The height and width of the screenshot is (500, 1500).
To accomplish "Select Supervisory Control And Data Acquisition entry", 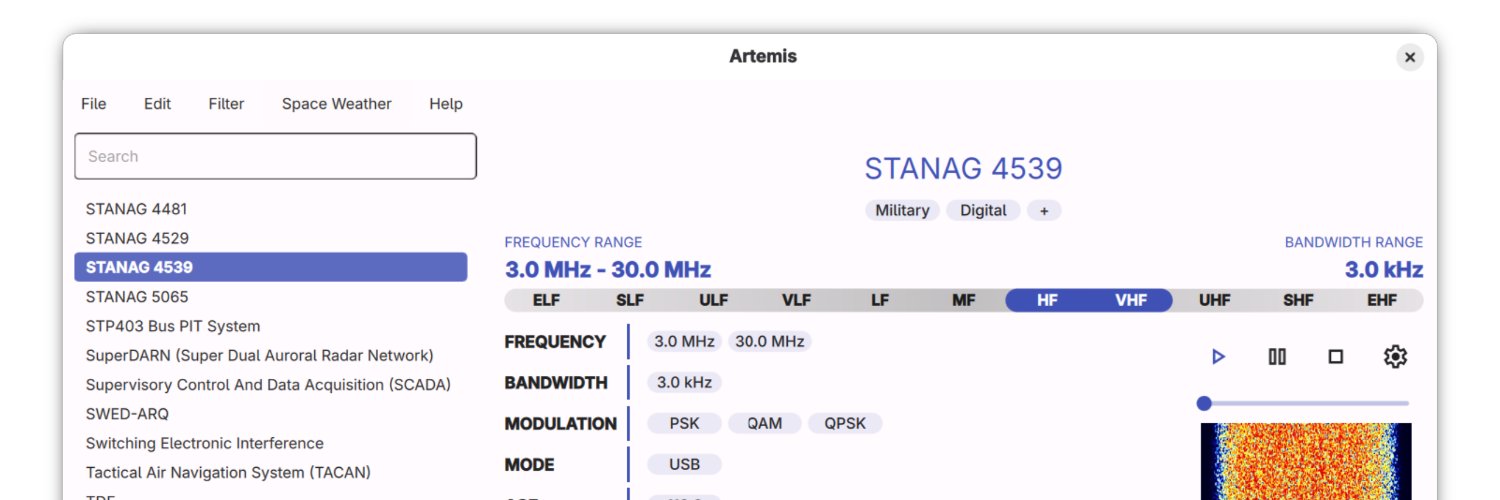I will [x=271, y=384].
